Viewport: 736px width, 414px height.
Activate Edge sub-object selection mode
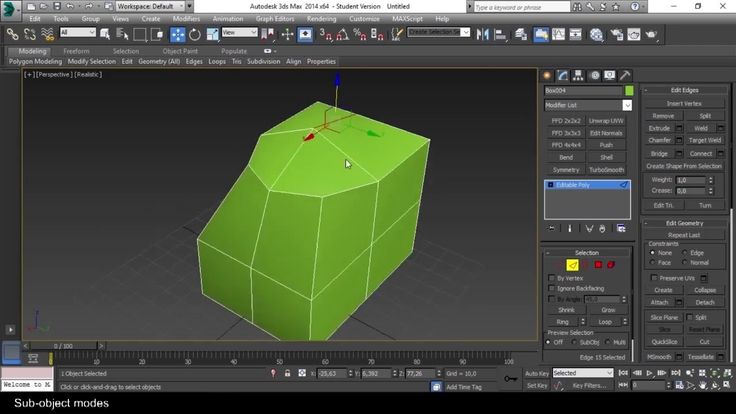574,264
